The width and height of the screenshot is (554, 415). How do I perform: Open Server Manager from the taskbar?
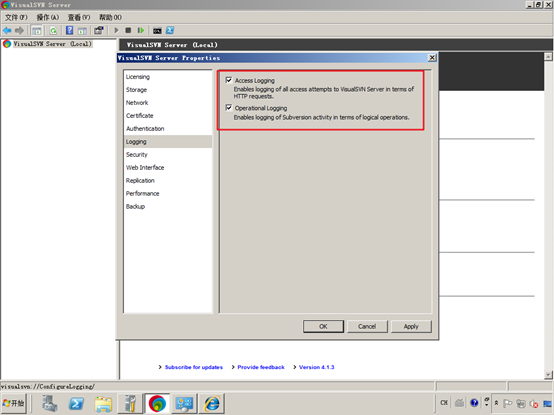click(50, 403)
